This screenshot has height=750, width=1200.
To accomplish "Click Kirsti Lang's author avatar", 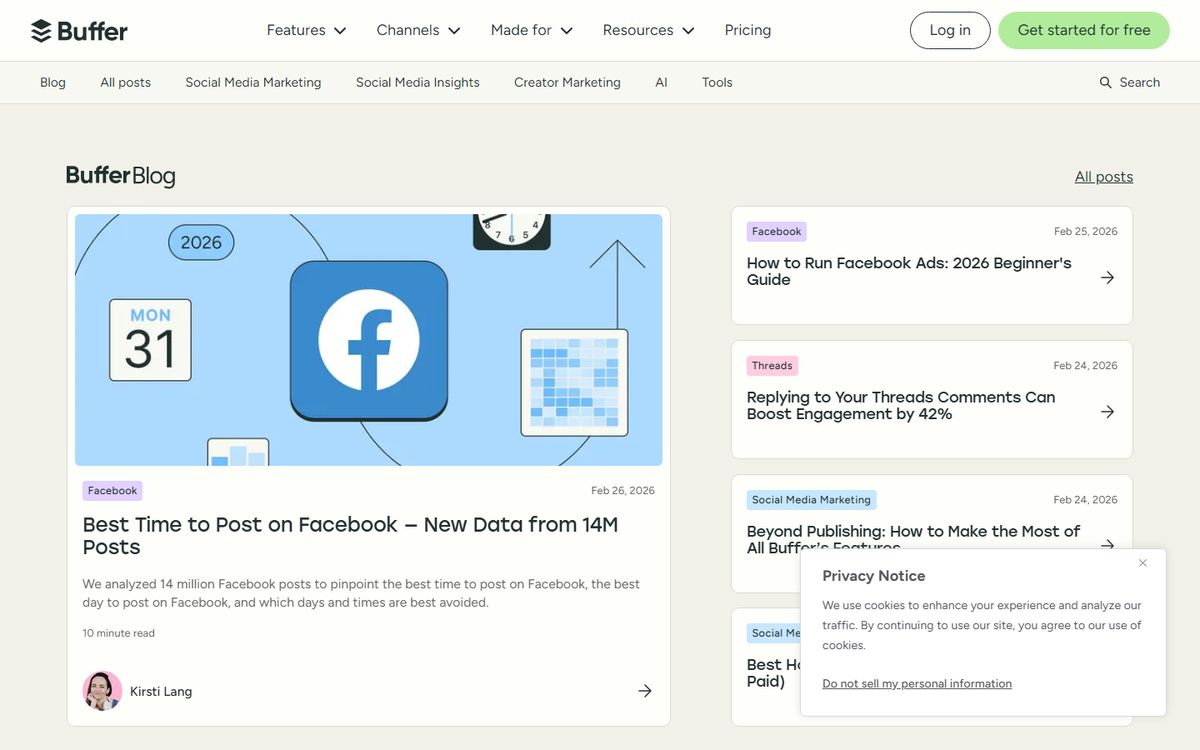I will pyautogui.click(x=102, y=691).
